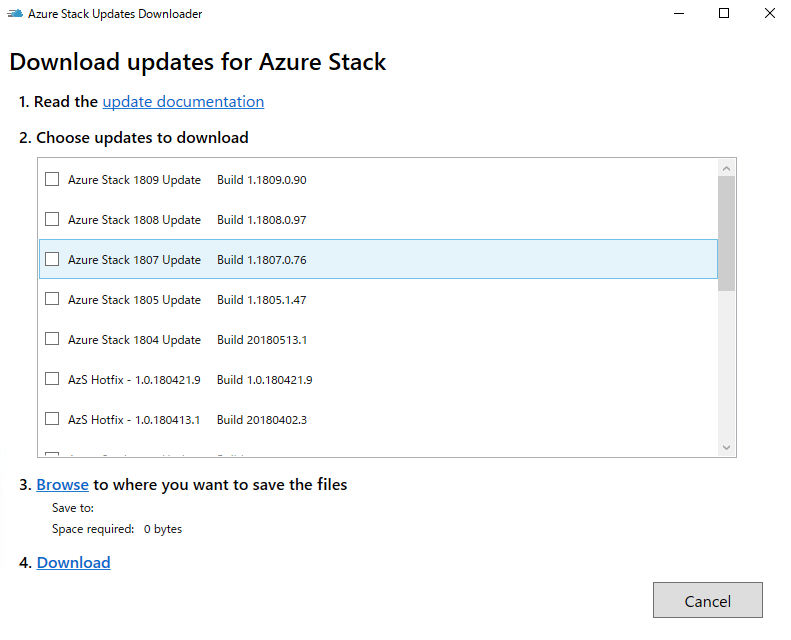Minimize the Updates Downloader window
Screen dimensions: 791x640
click(x=678, y=14)
